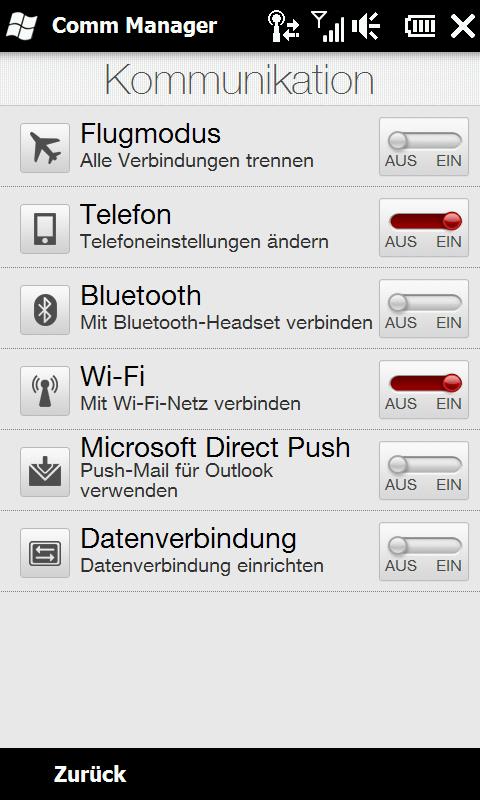
Task: Turn off the Telefon switch
Action: [x=424, y=228]
